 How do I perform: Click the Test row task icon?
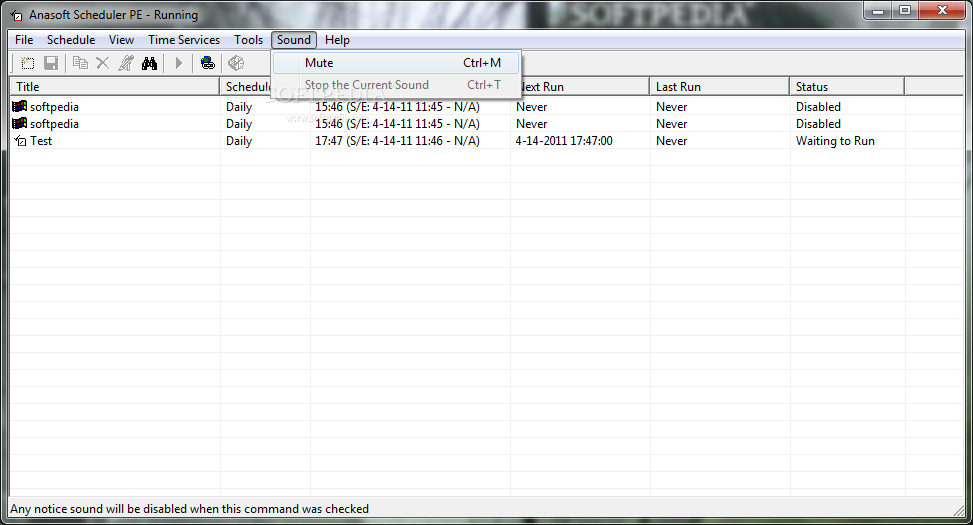coord(20,141)
